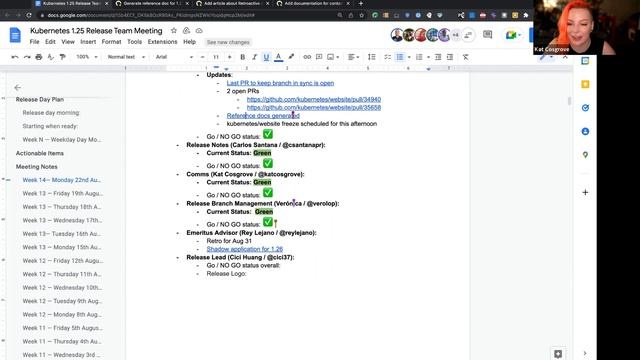Open bulleted list options arrow

coord(409,57)
